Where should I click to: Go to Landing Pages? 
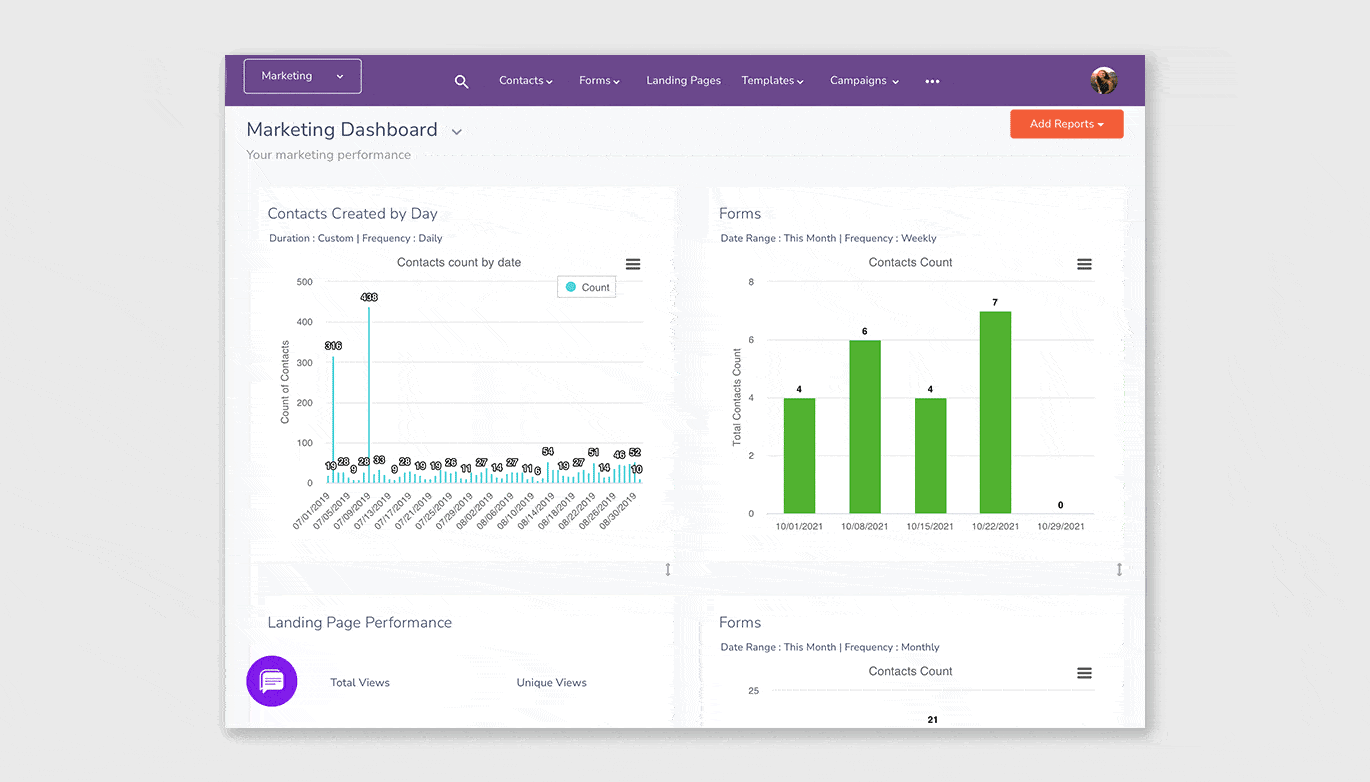click(683, 81)
